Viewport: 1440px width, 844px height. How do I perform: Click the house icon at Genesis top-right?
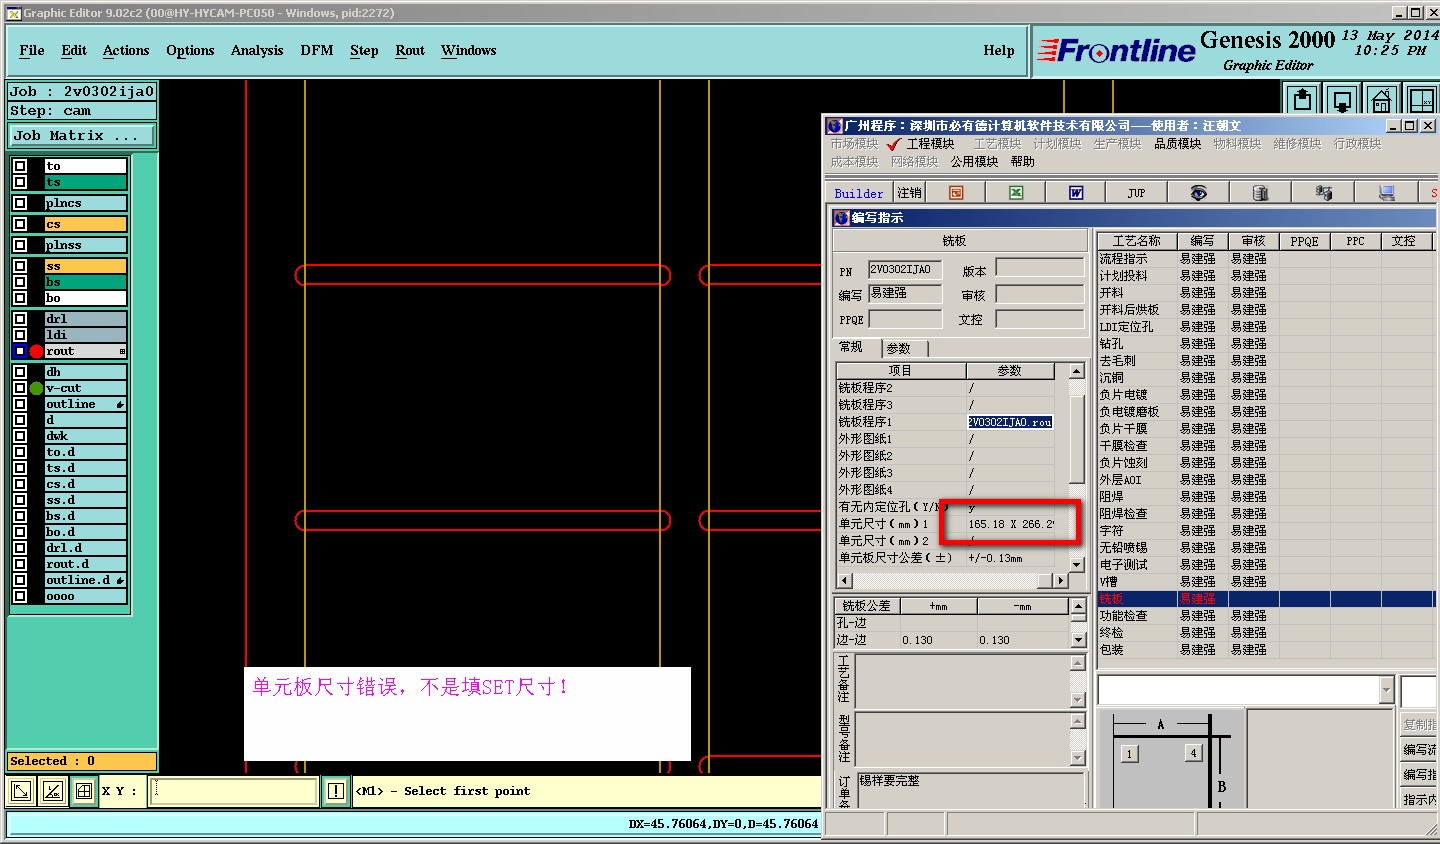pyautogui.click(x=1381, y=99)
